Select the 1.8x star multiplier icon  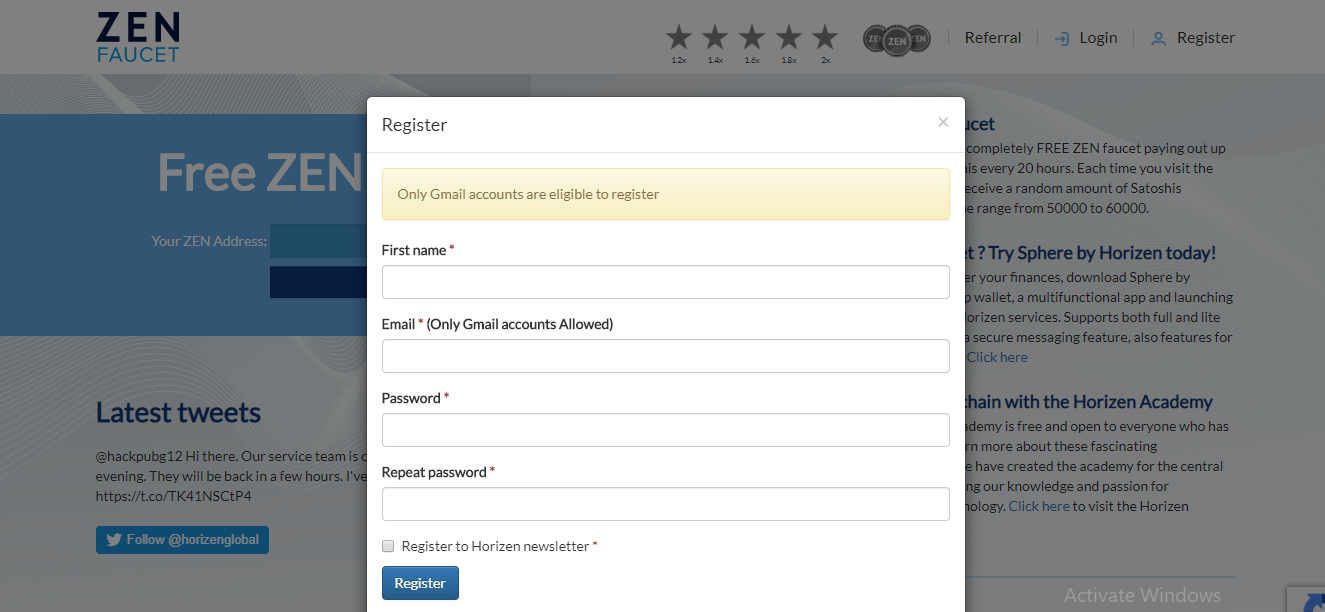coord(789,39)
